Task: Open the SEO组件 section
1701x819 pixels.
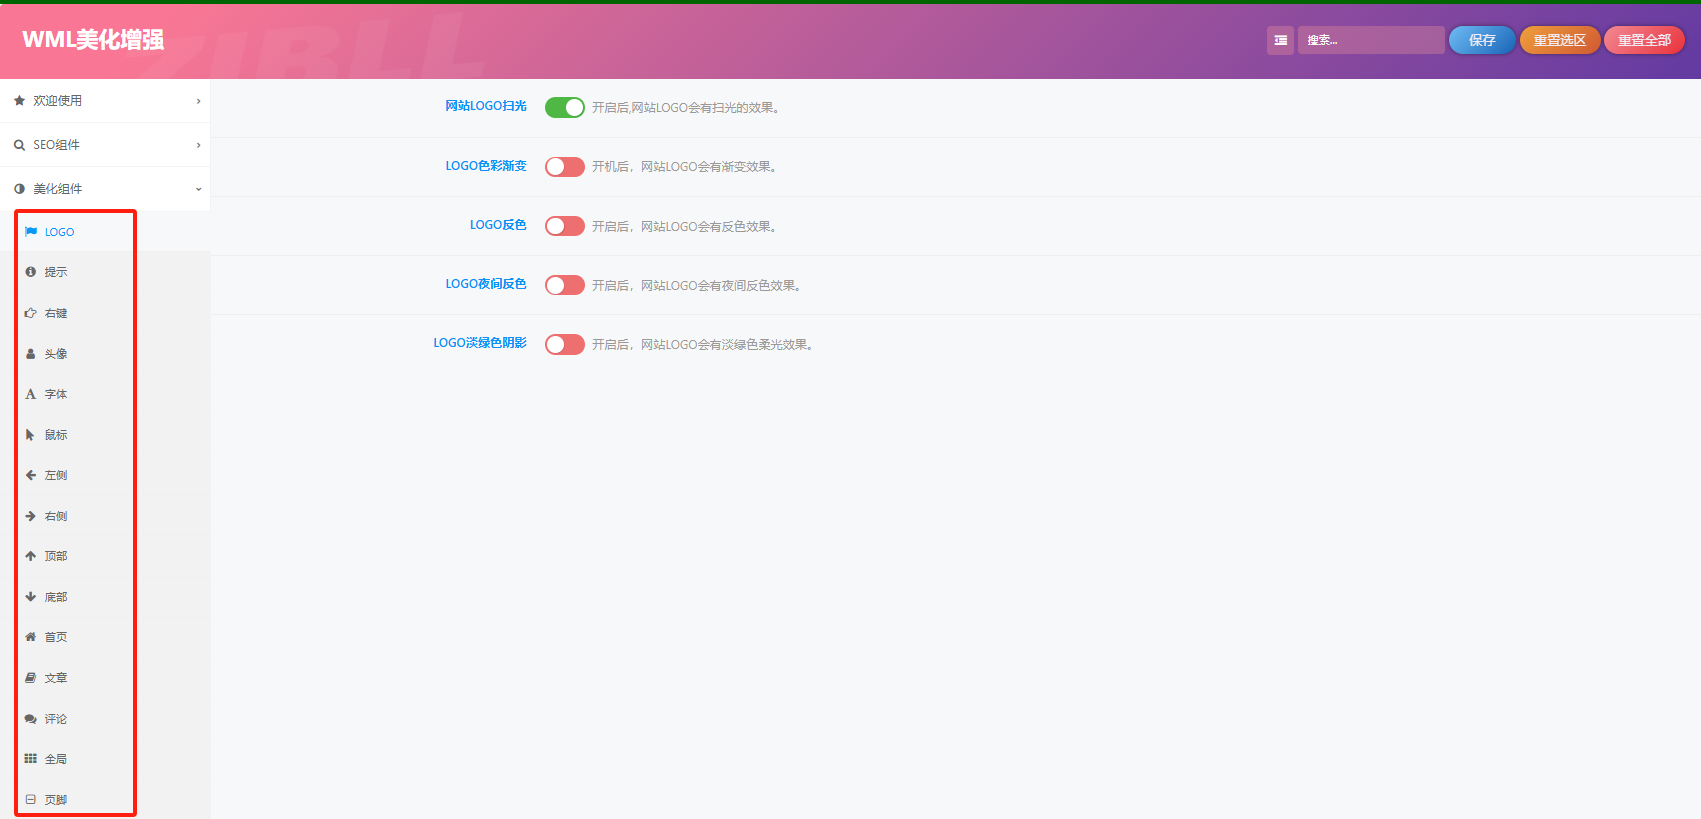Action: [105, 145]
